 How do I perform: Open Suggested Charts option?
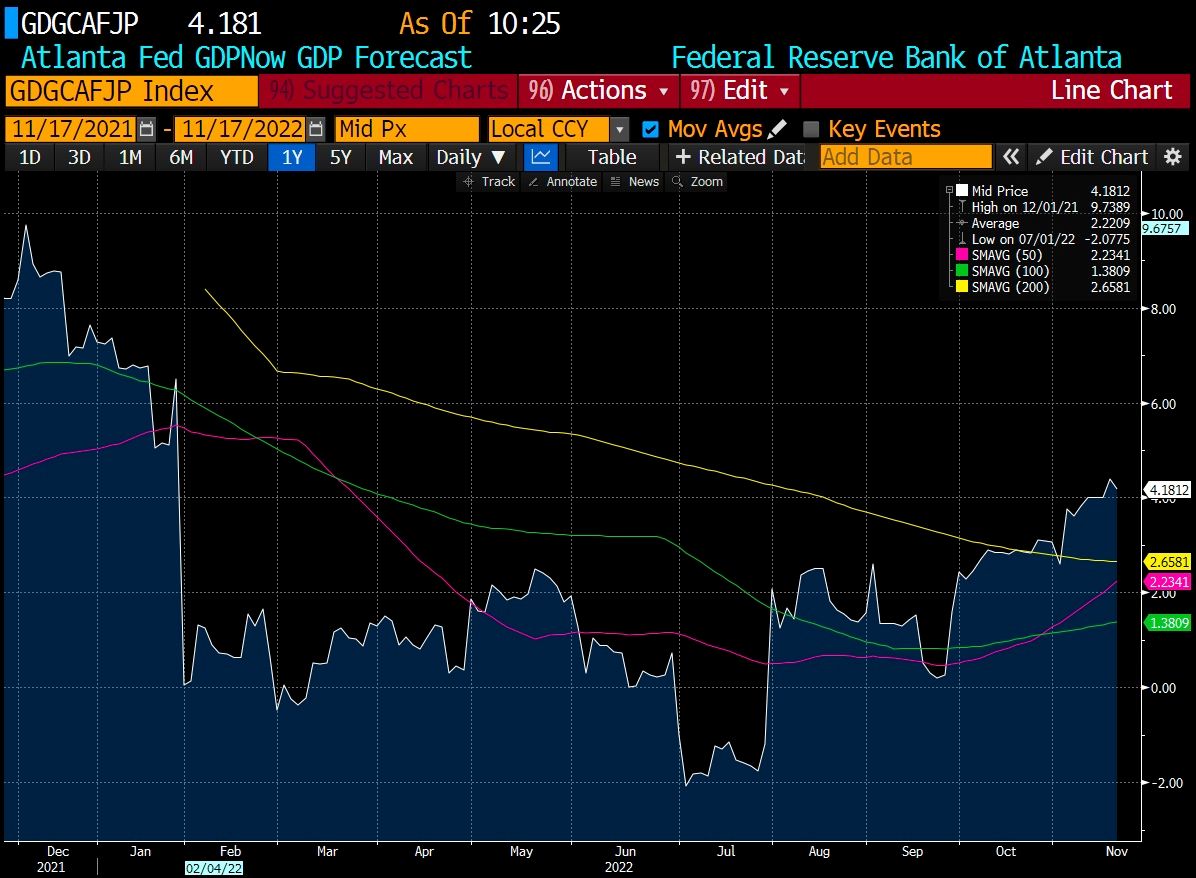click(388, 91)
